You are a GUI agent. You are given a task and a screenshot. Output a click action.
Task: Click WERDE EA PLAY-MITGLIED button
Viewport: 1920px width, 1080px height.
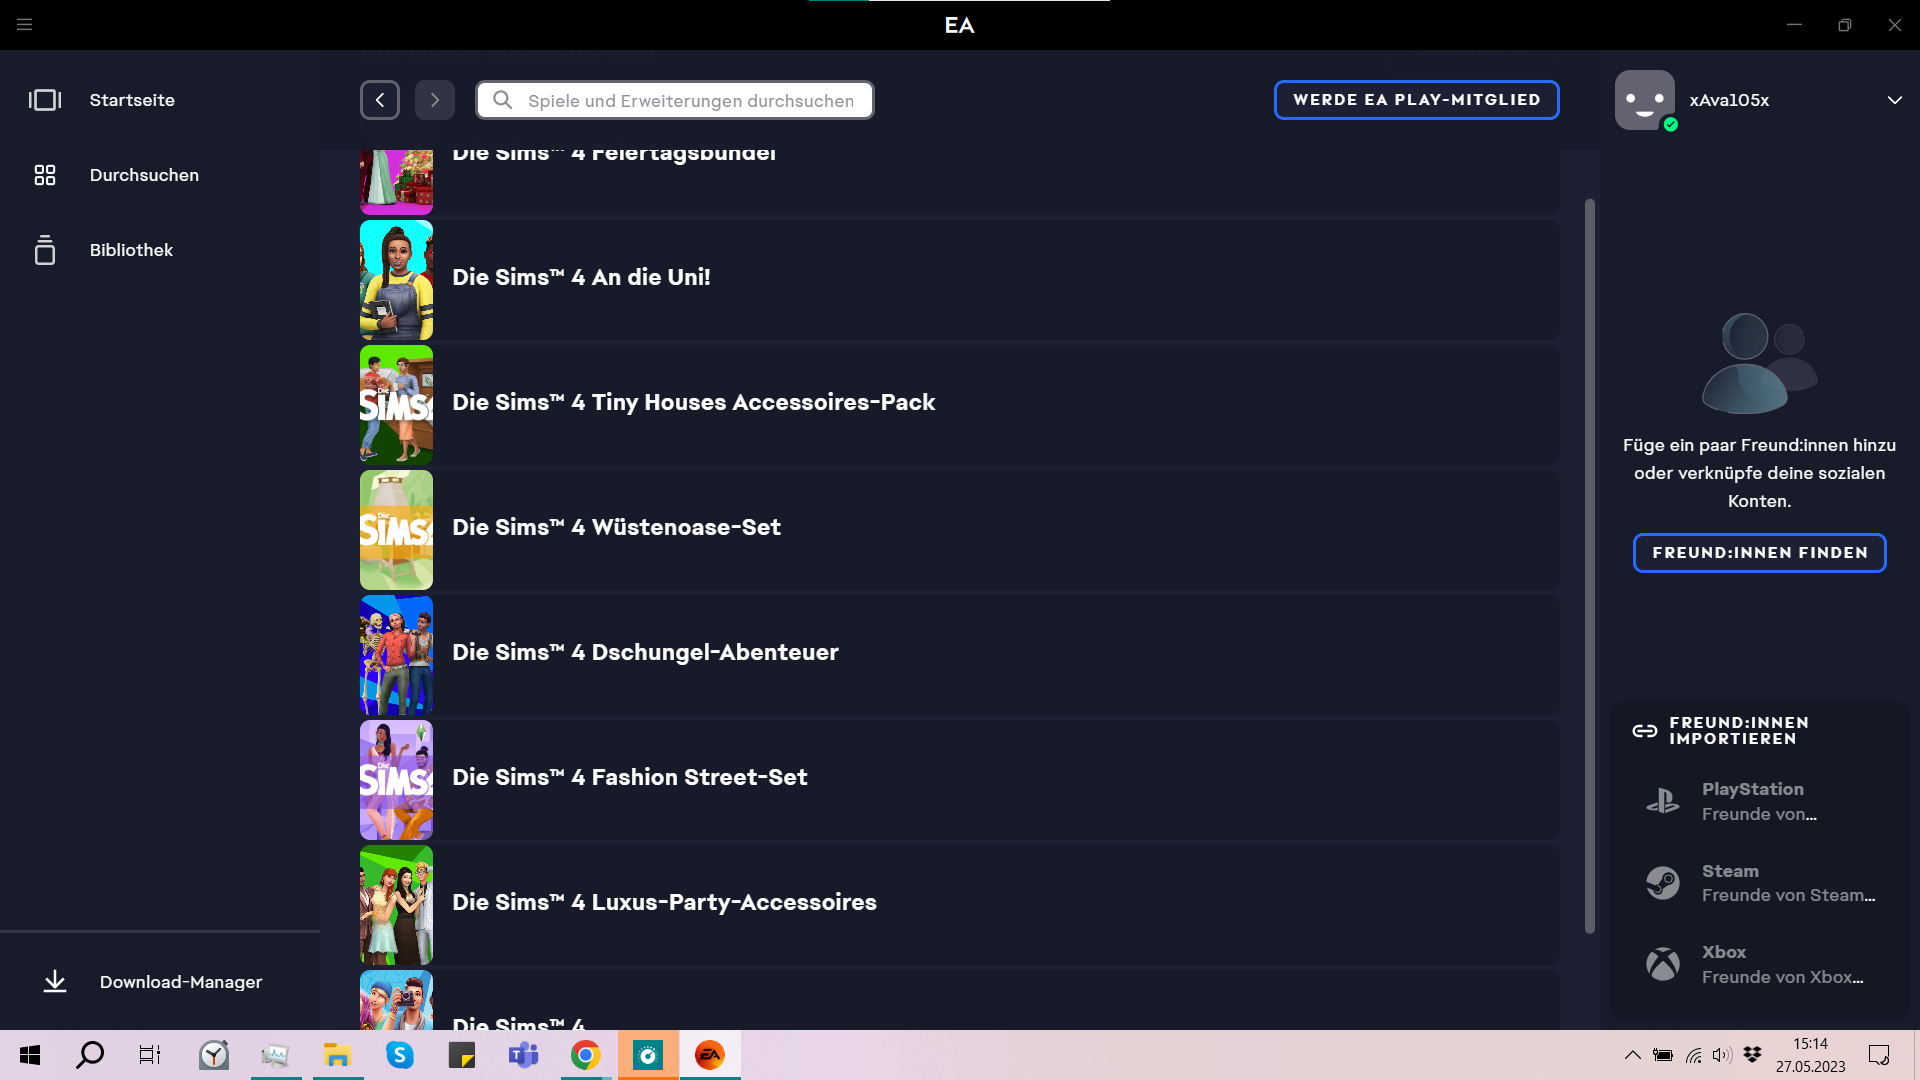1416,100
